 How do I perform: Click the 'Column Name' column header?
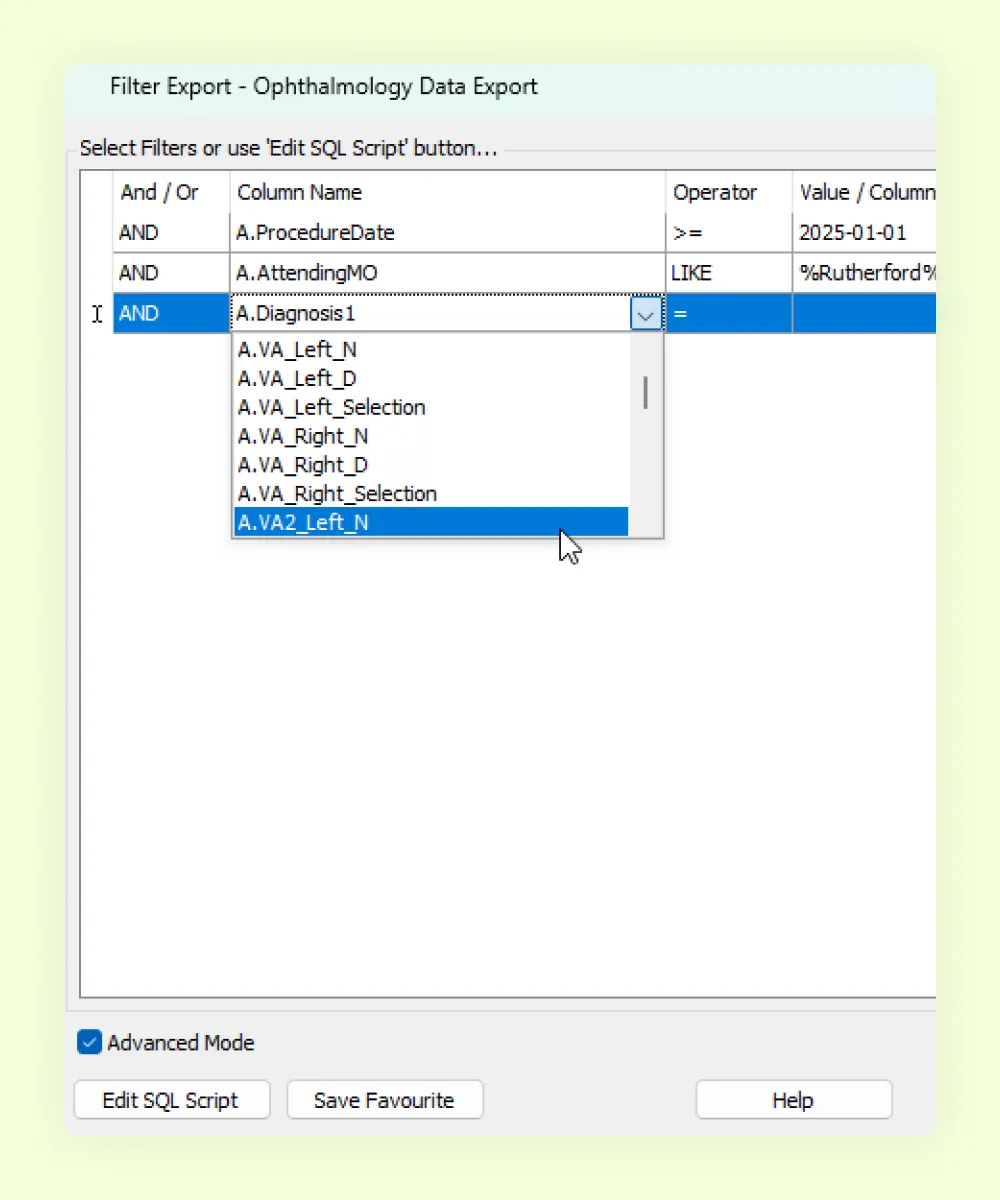(448, 192)
